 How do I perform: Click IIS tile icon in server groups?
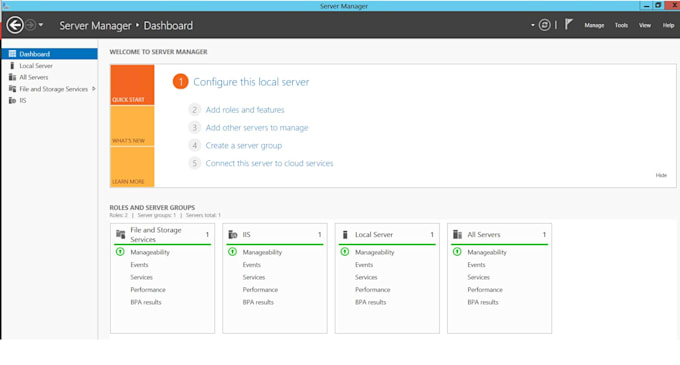click(x=233, y=235)
